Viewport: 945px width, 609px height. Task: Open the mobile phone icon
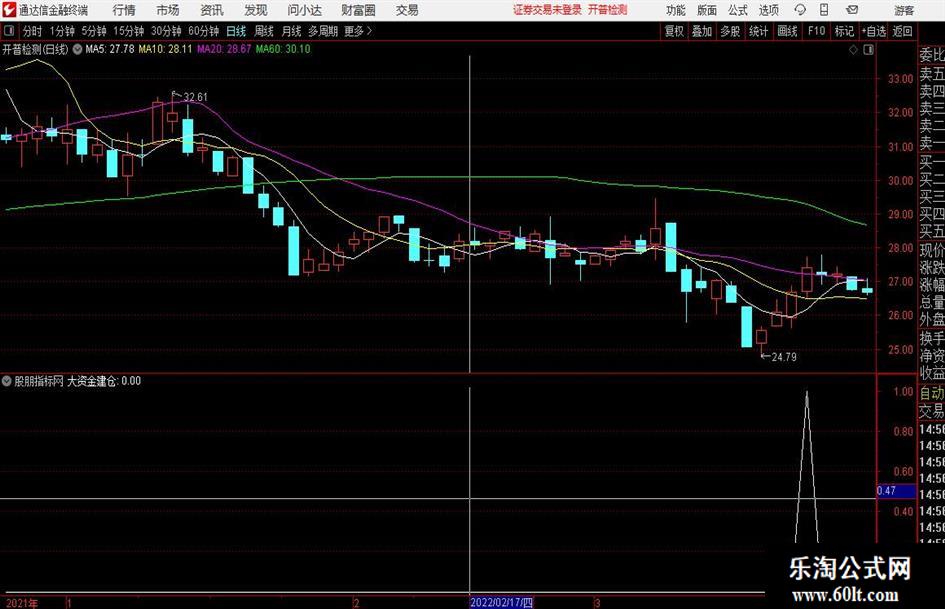coord(824,10)
